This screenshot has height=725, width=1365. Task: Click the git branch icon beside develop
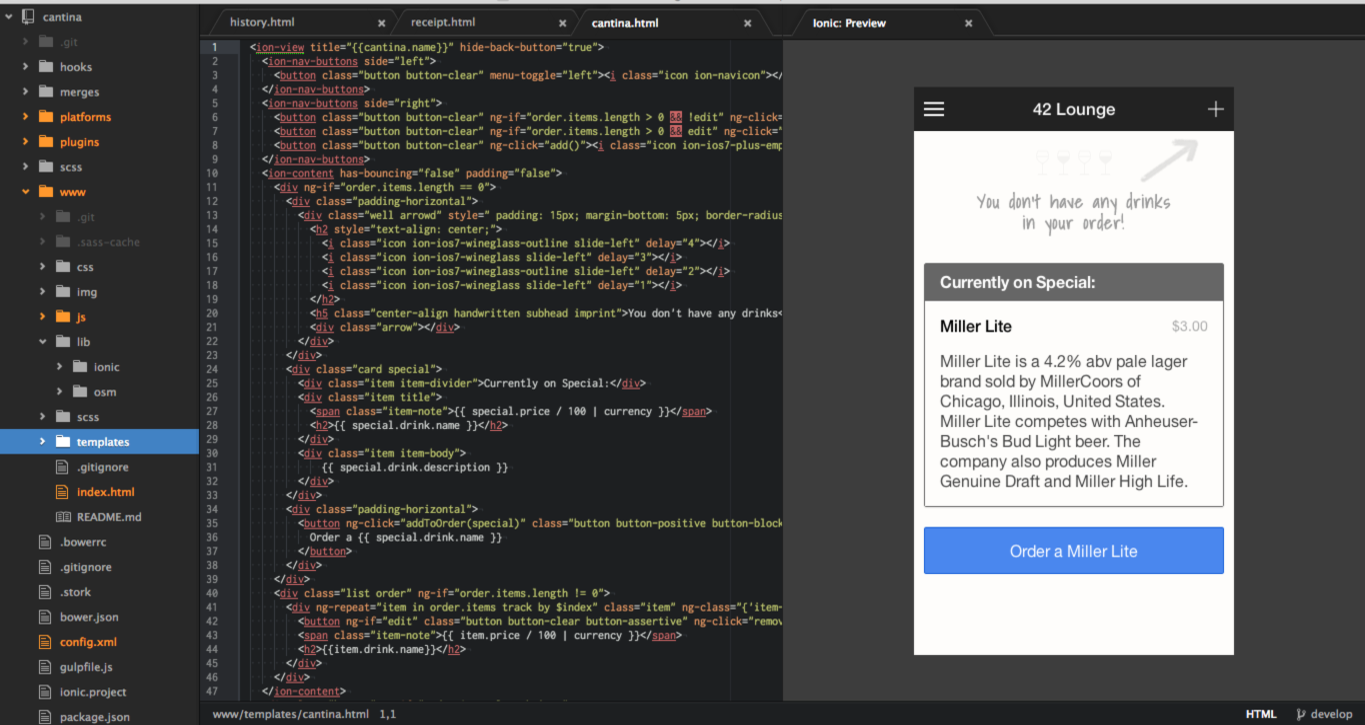click(1300, 714)
